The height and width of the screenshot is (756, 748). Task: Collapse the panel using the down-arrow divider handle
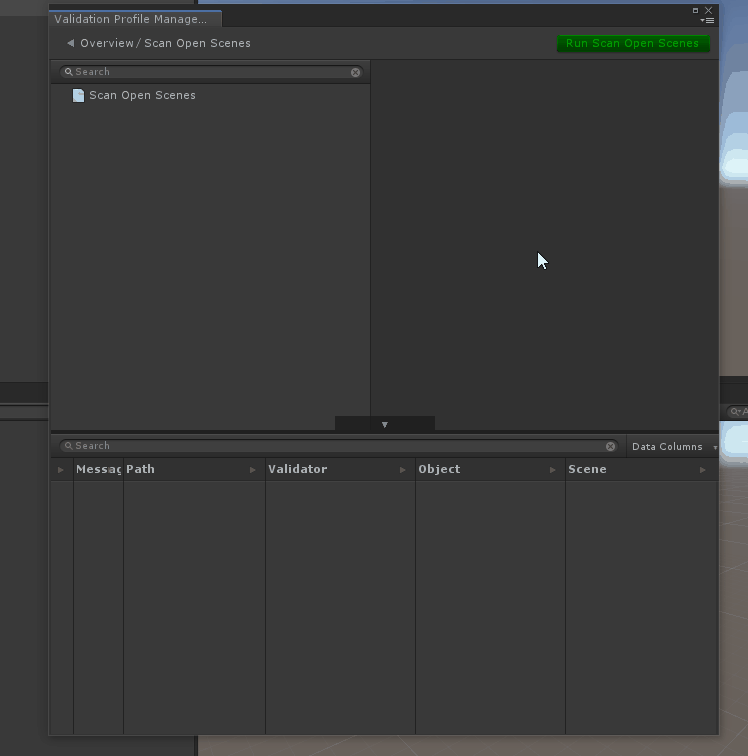(x=384, y=425)
